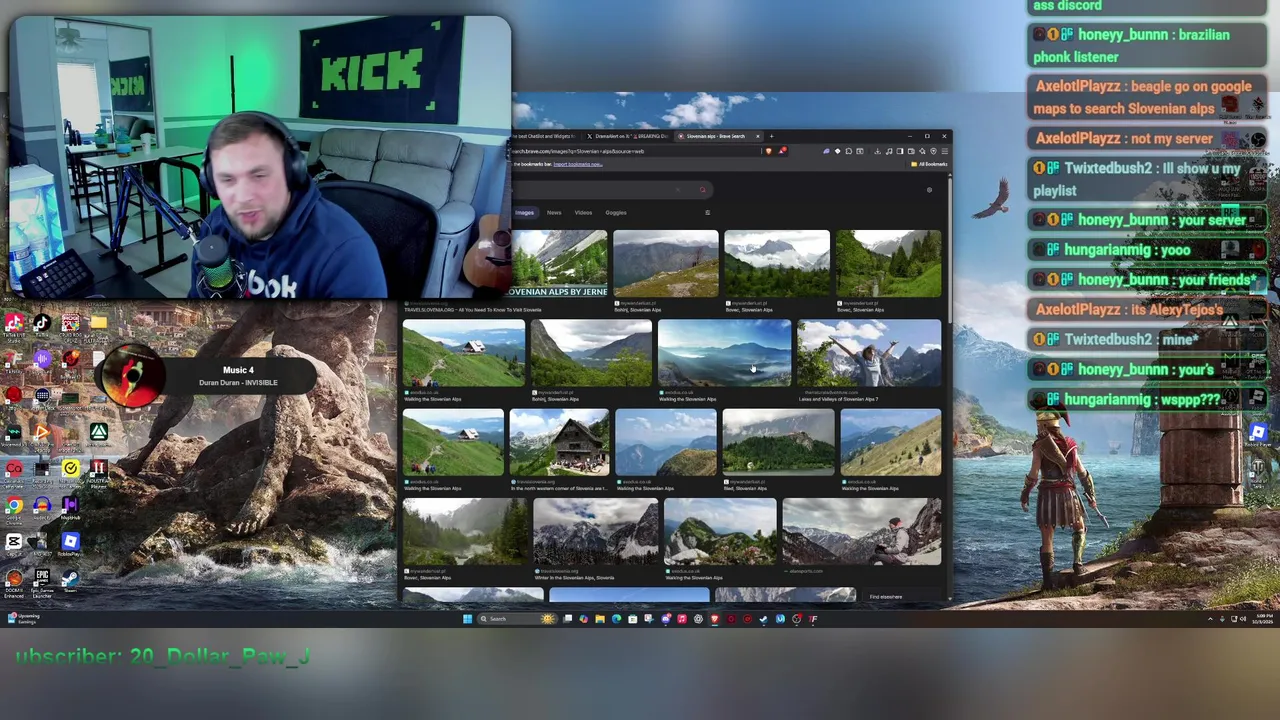Click the taskbar Search box

[516, 619]
